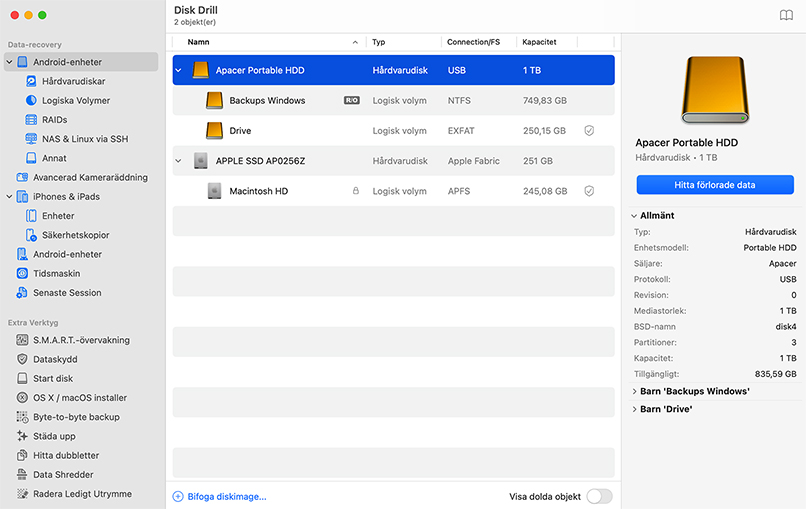Collapse the Apacer Portable HDD row chevron
Viewport: 806px width, 509px height.
point(178,70)
